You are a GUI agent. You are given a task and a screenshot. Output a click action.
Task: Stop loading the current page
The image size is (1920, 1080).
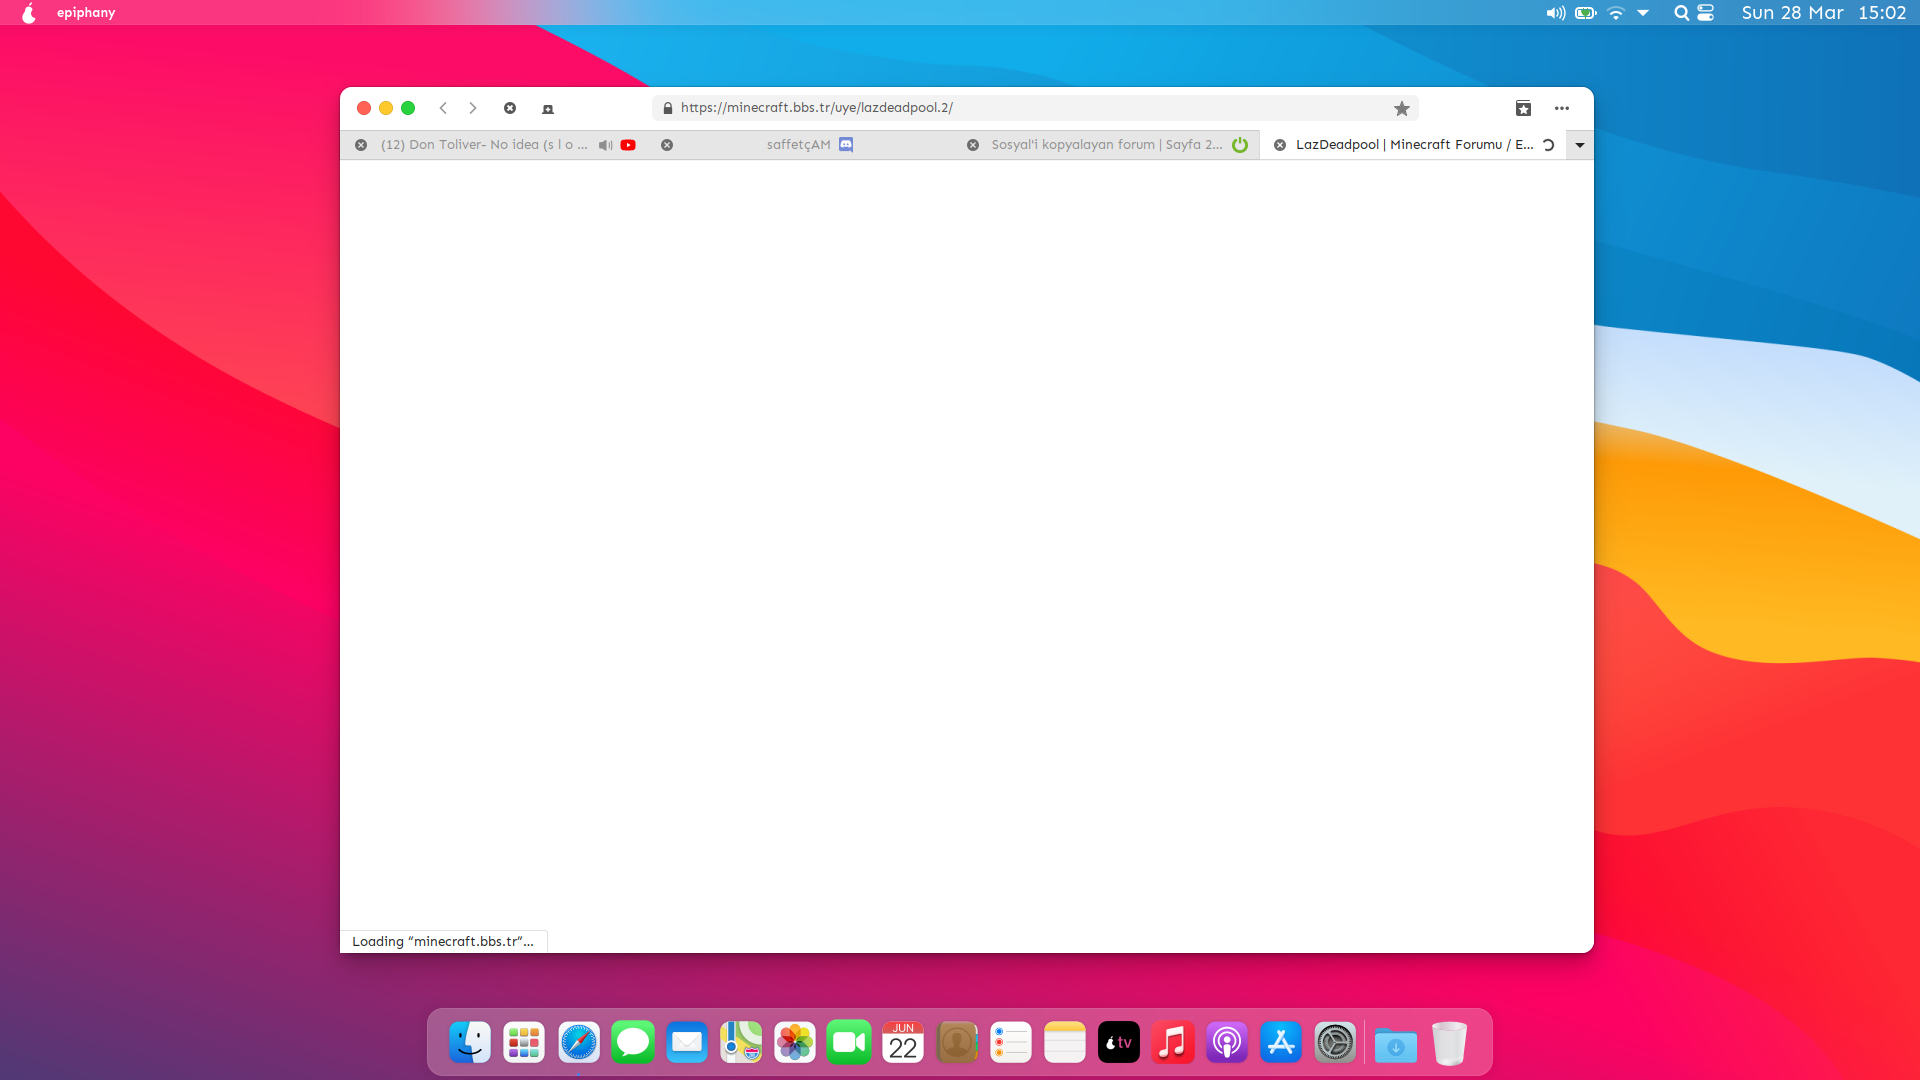point(510,108)
